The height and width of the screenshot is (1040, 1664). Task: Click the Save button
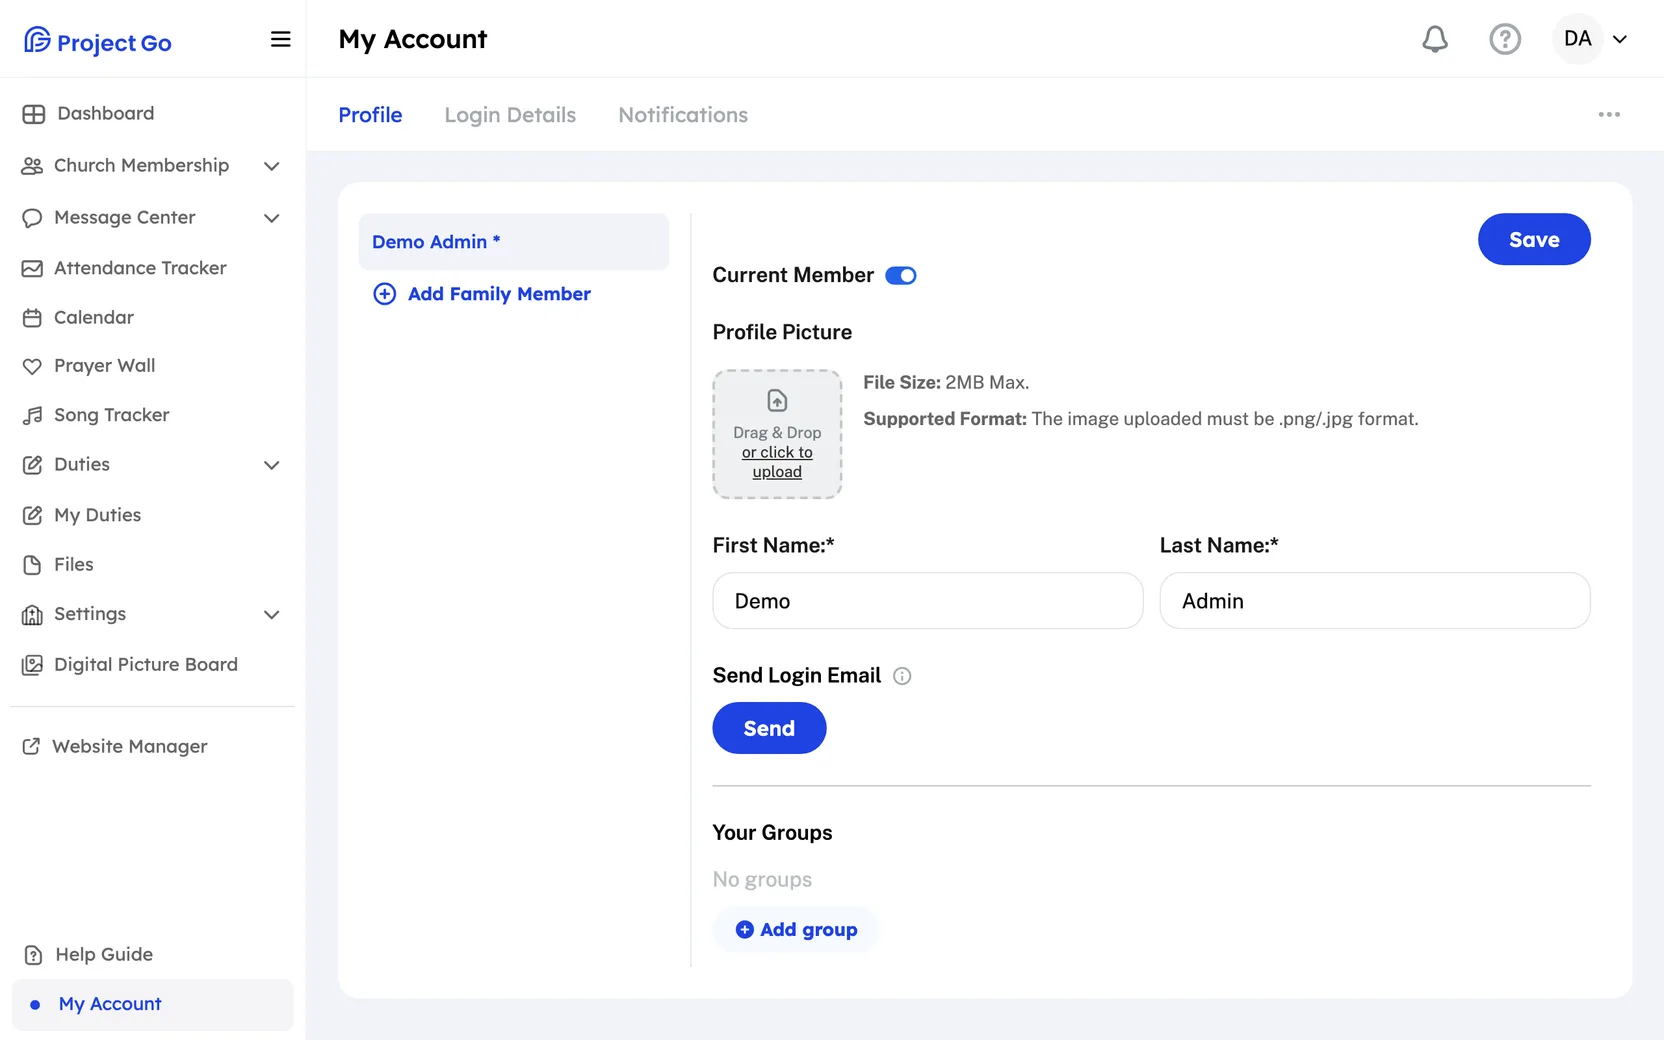pyautogui.click(x=1534, y=239)
